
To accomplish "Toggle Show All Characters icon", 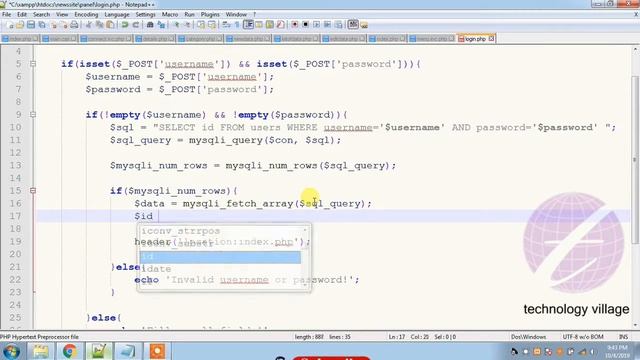I will pos(237,25).
